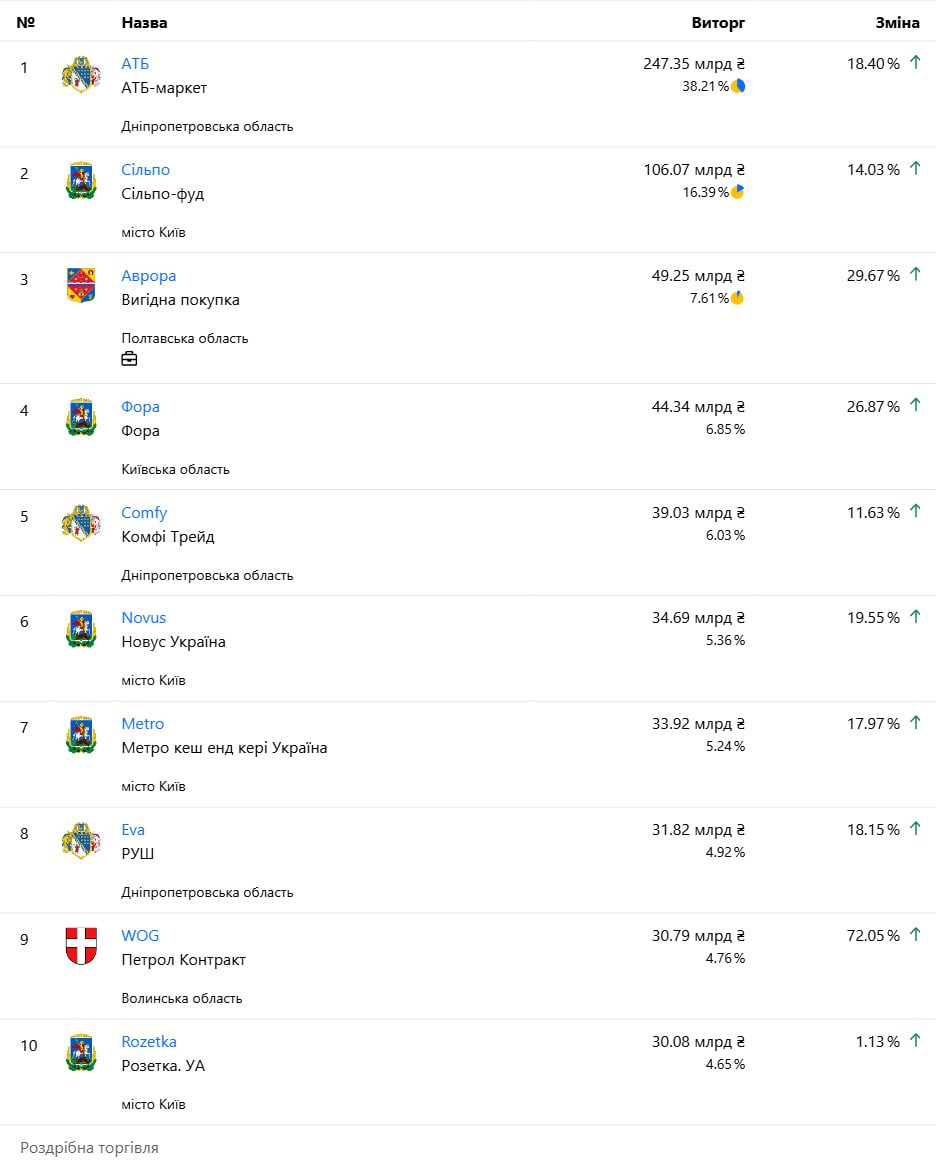Open the АТБ company link
The image size is (936, 1166).
135,64
